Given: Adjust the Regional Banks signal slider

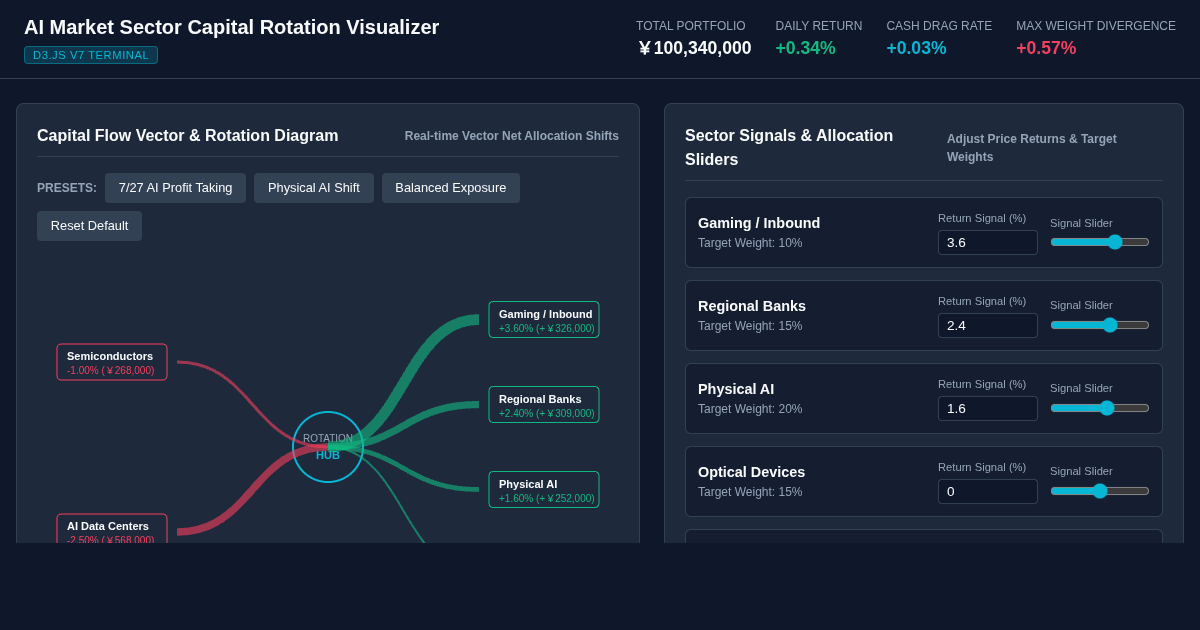Looking at the screenshot, I should [x=1100, y=325].
